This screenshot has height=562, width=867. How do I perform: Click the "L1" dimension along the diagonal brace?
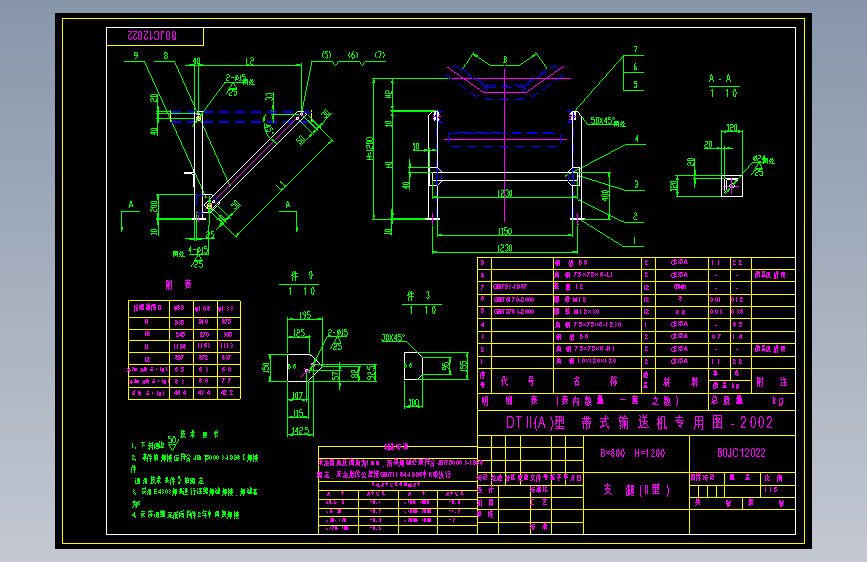[x=281, y=185]
